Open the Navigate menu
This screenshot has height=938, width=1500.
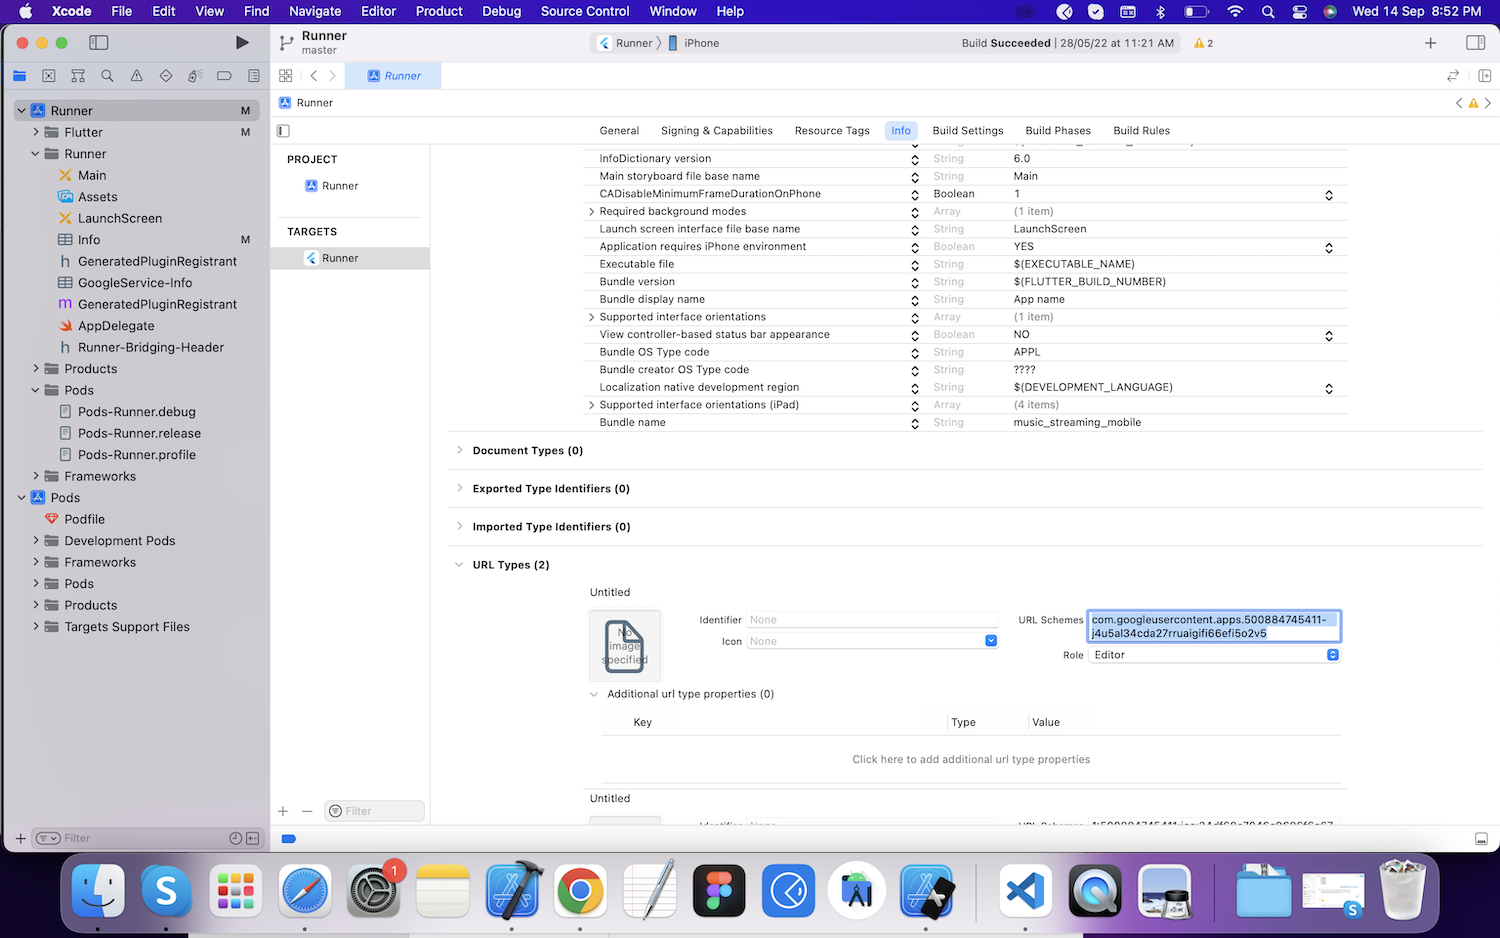point(315,11)
